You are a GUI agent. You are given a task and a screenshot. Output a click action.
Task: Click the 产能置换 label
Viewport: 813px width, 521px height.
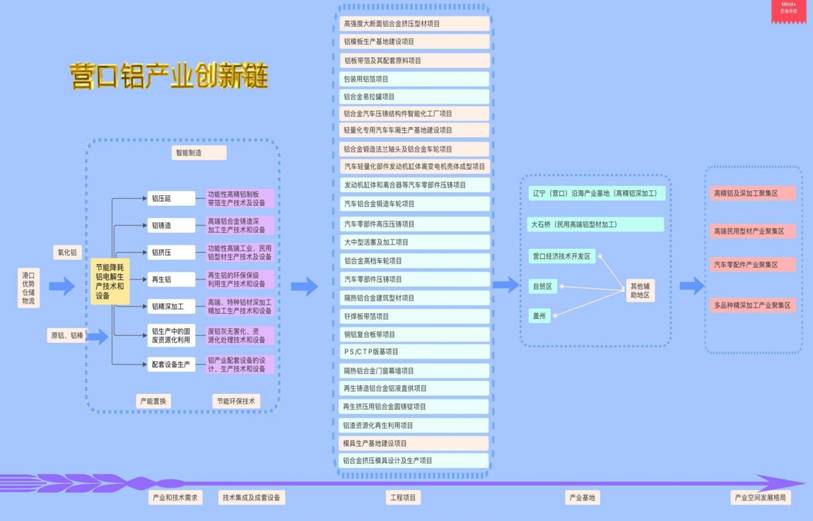click(153, 401)
